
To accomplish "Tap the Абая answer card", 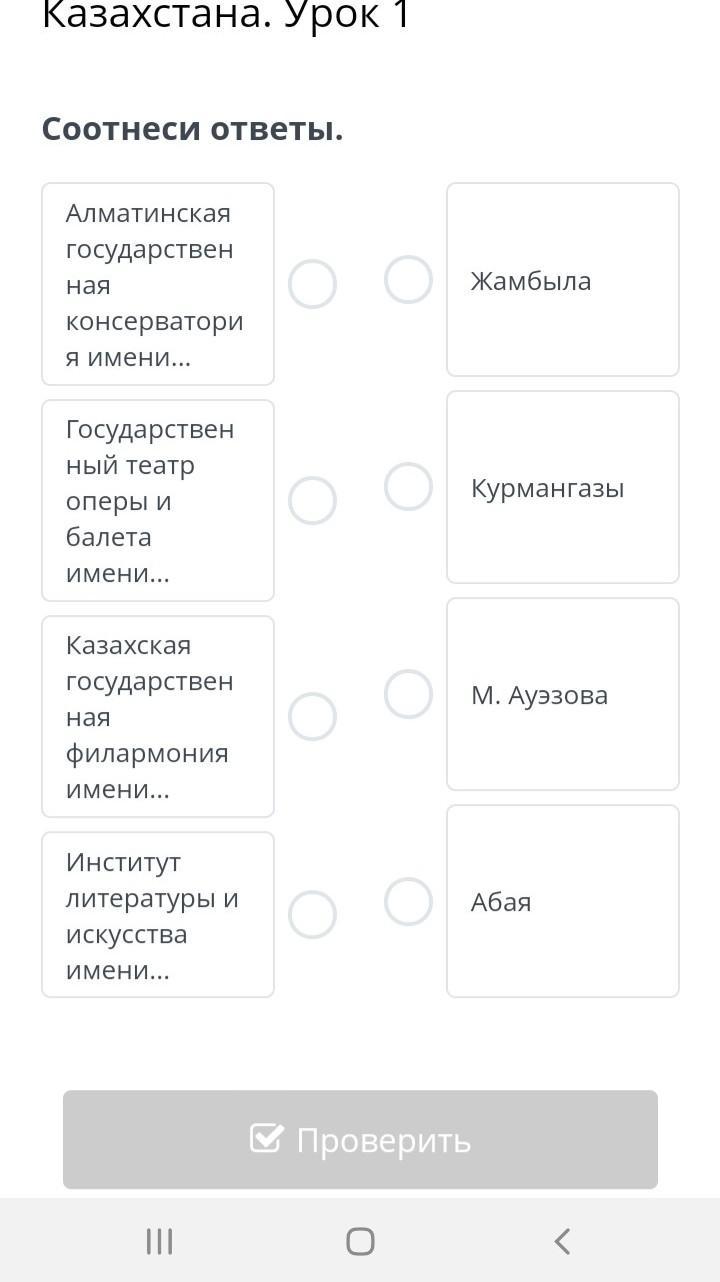I will pos(562,901).
